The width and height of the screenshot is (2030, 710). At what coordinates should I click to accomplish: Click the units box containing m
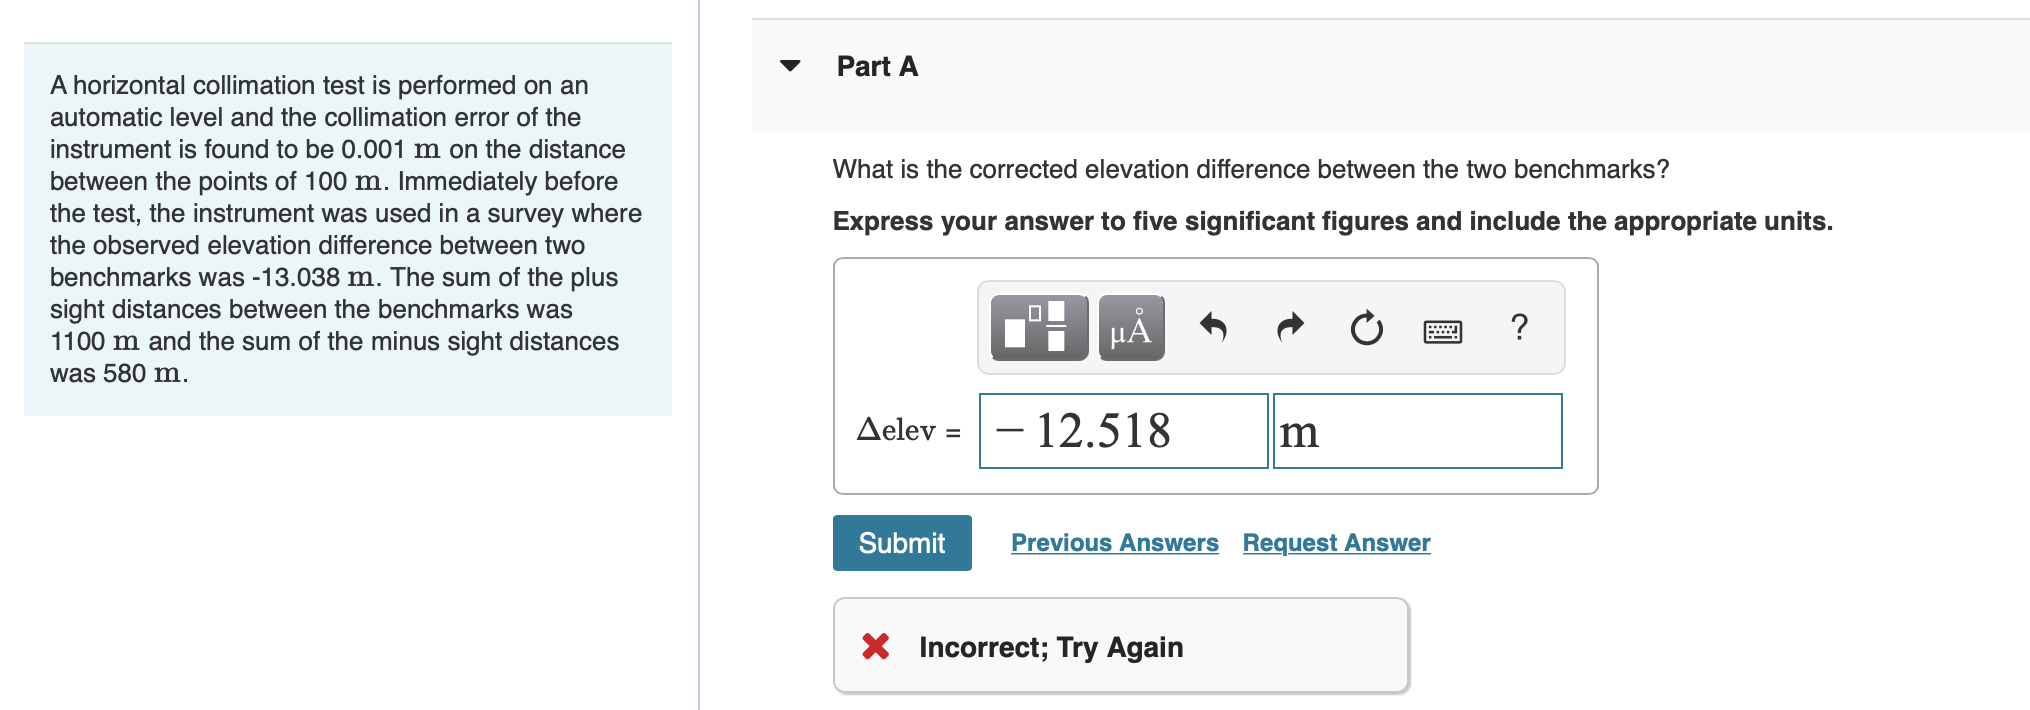(x=1416, y=431)
